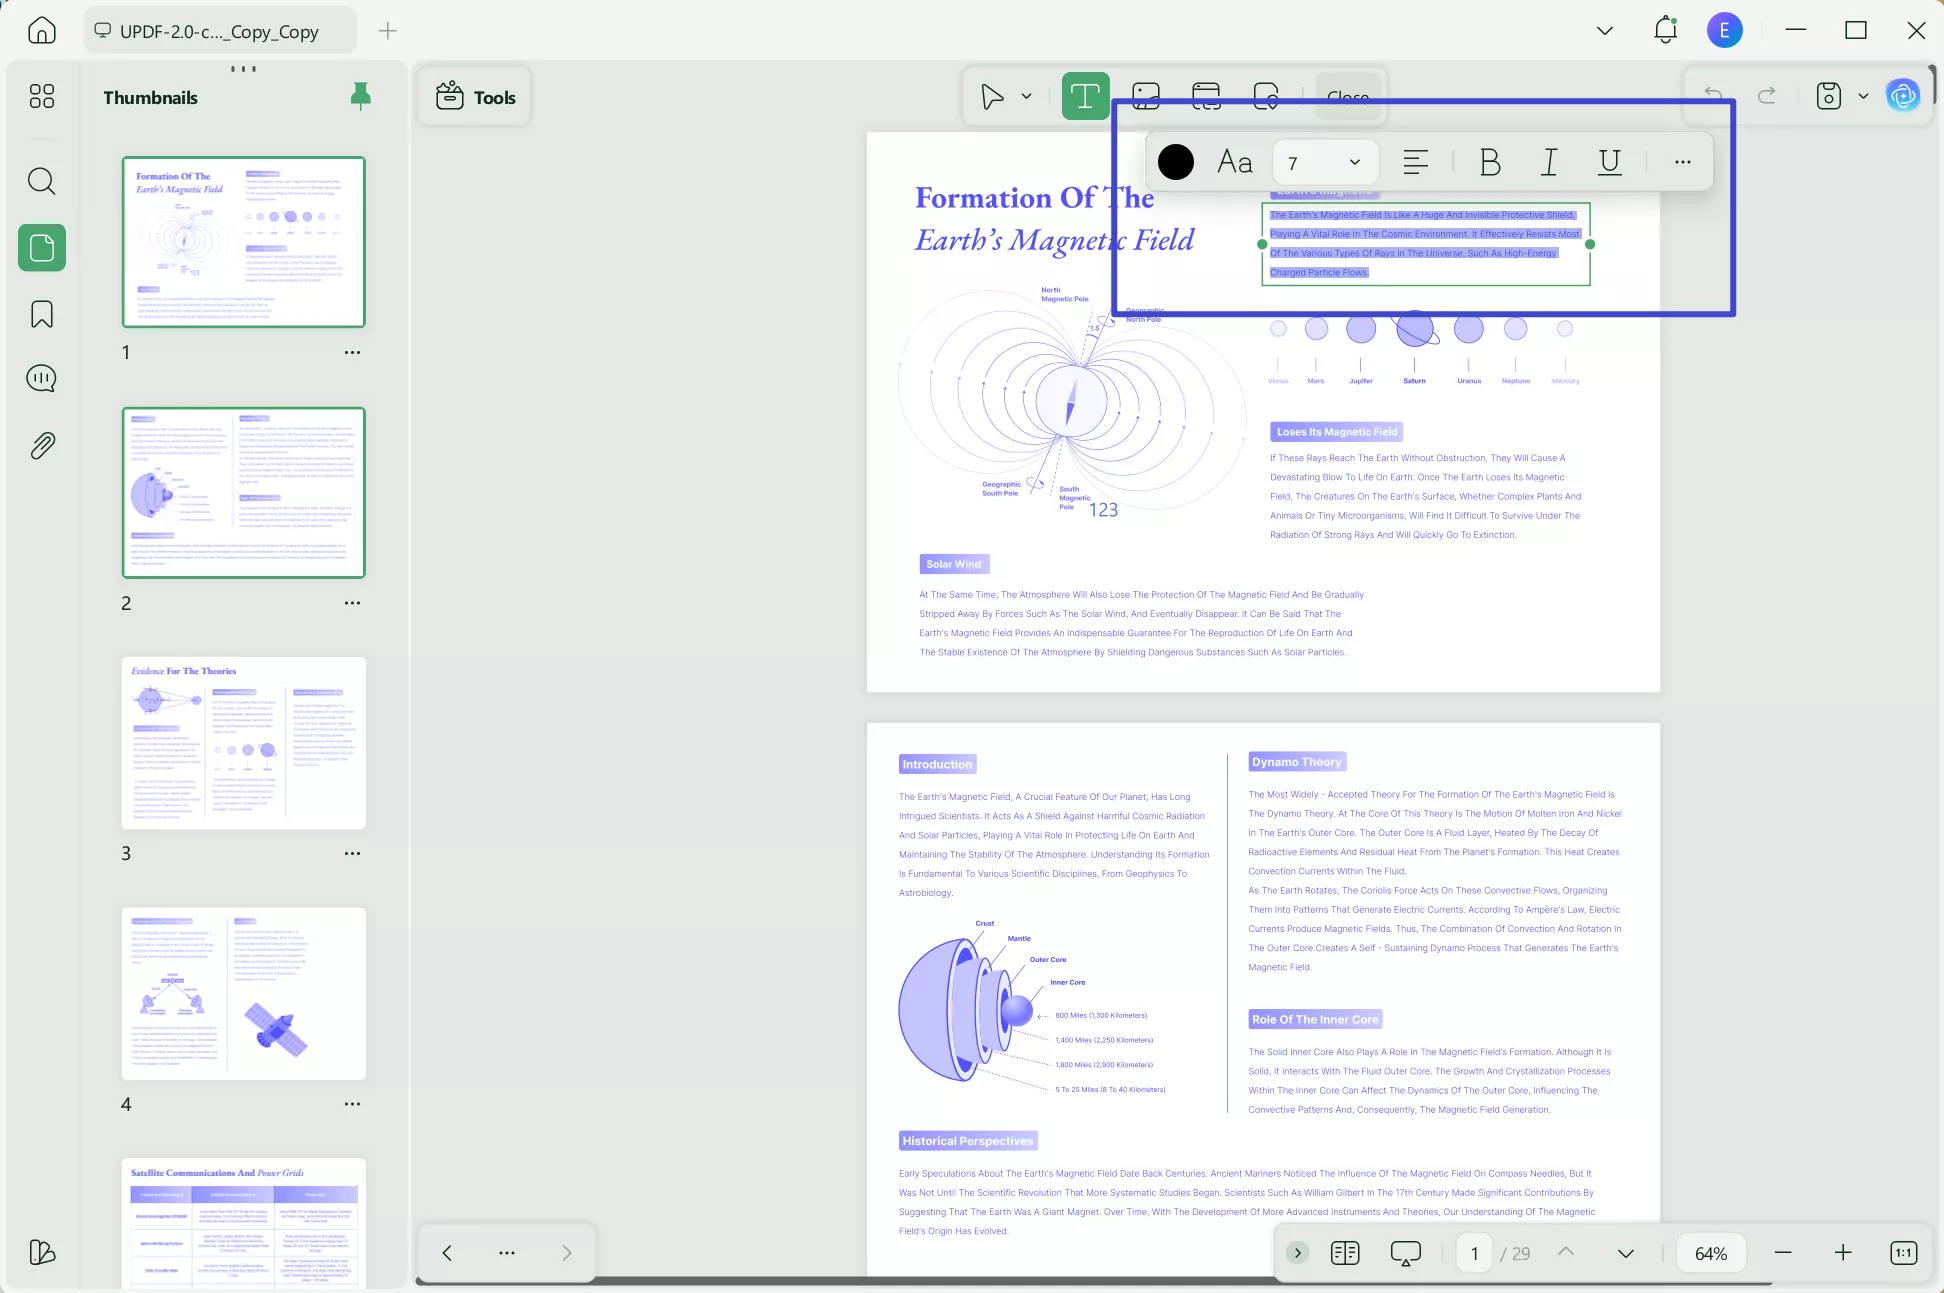Pick the text color swatch
1944x1293 pixels.
1175,161
